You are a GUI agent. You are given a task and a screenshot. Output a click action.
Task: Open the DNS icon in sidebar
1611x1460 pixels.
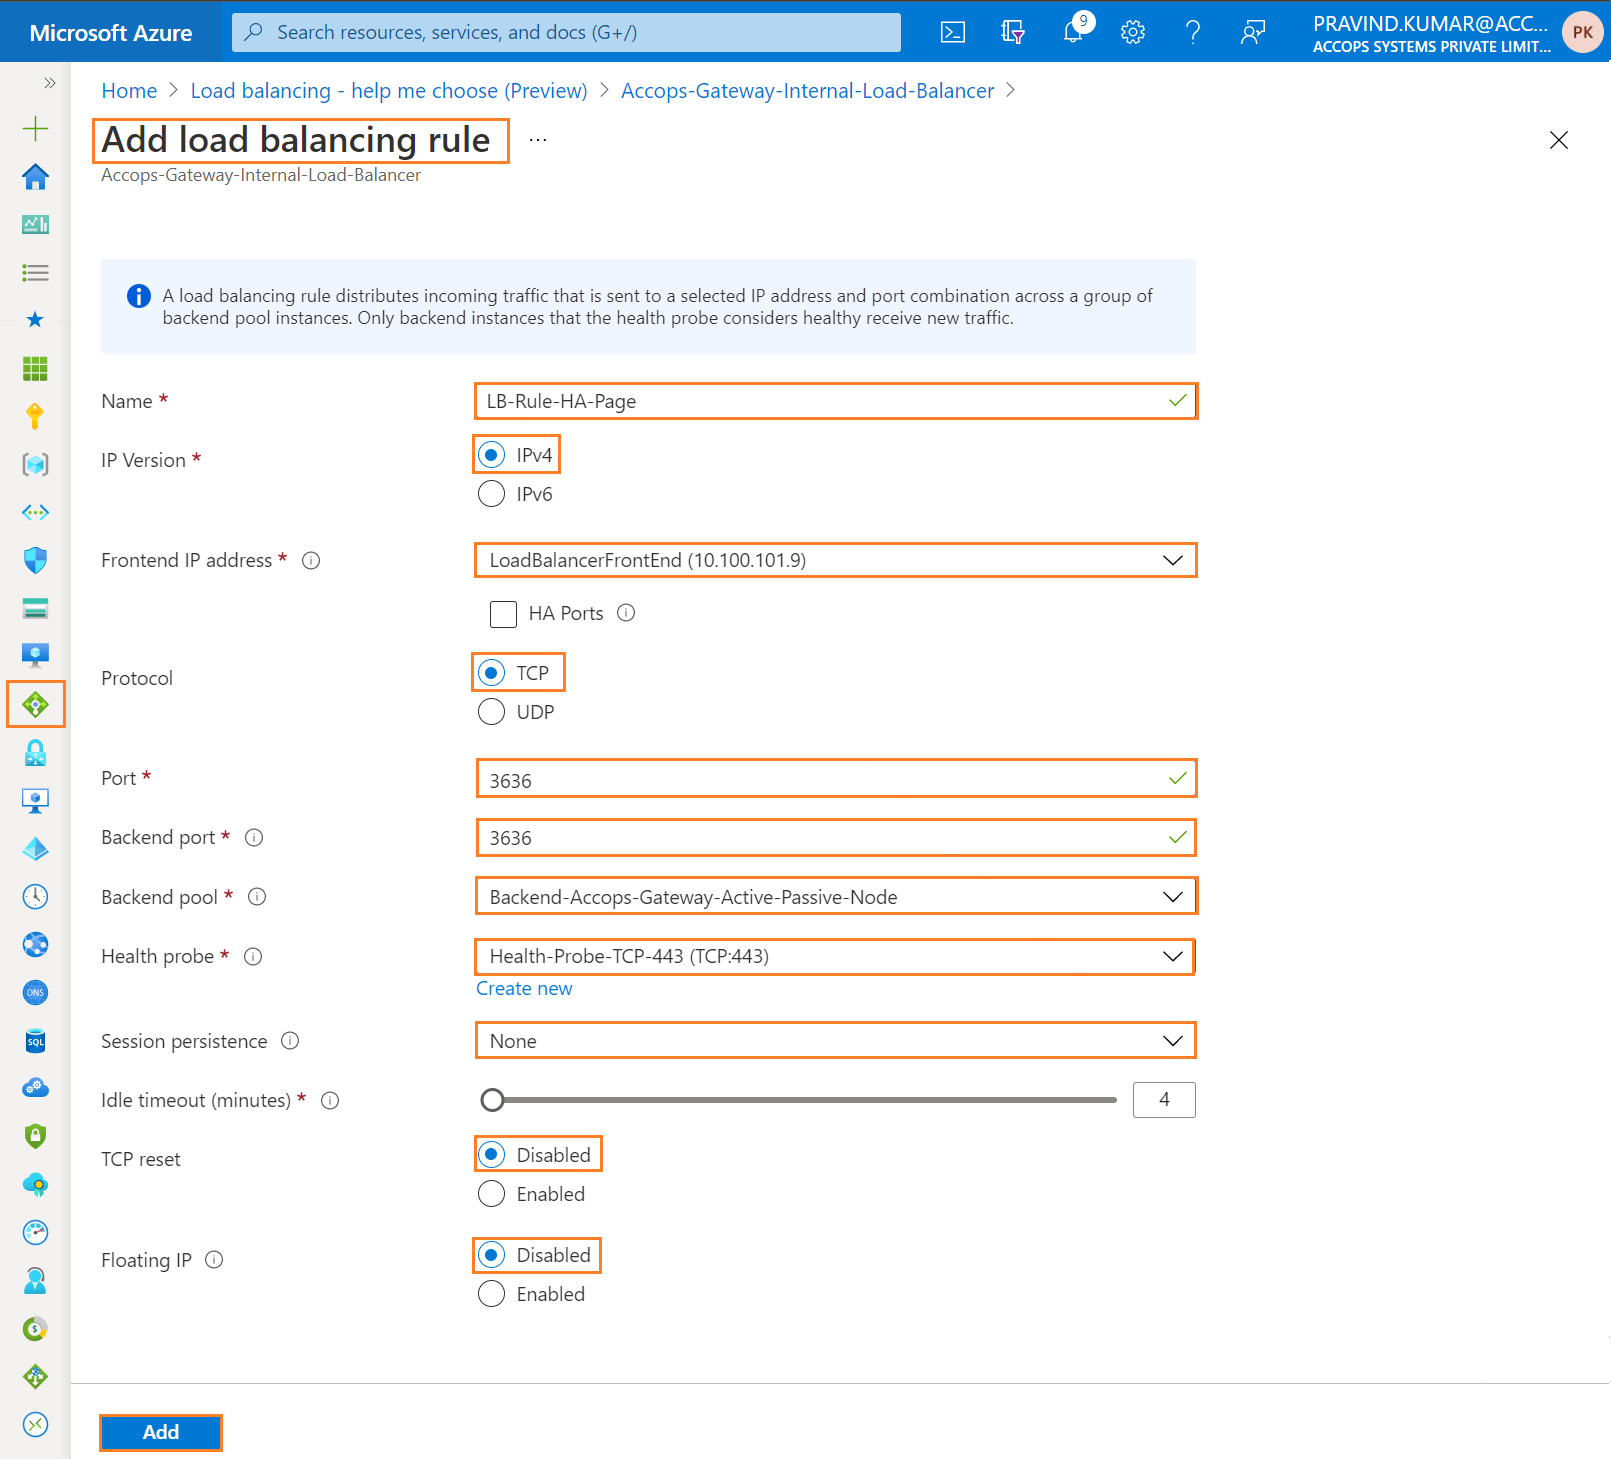tap(35, 992)
